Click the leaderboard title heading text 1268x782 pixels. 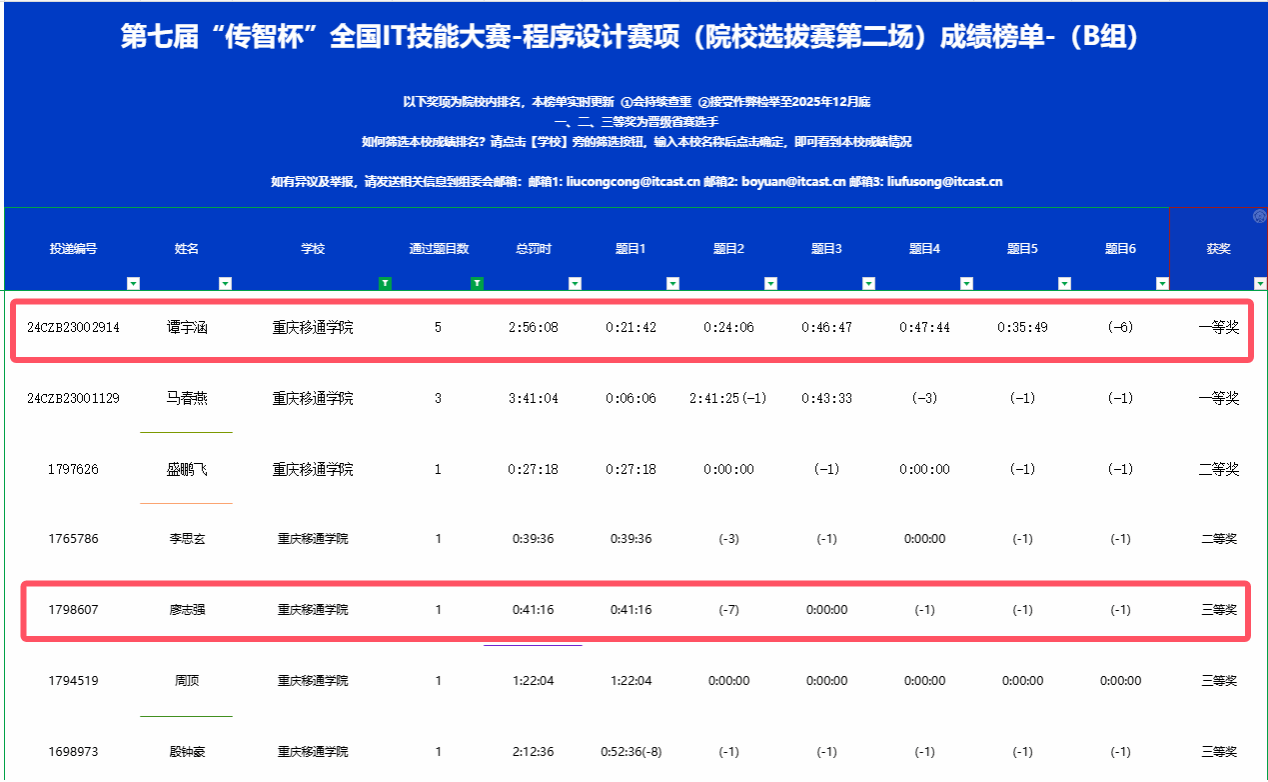(630, 38)
